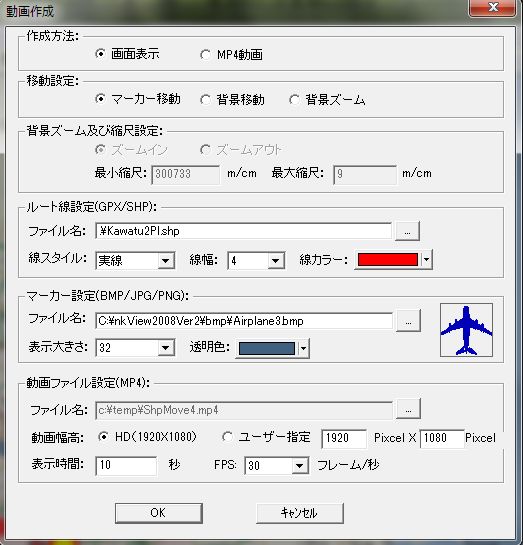This screenshot has width=523, height=545.
Task: Click the browse button for route shapefile
Action: (407, 231)
